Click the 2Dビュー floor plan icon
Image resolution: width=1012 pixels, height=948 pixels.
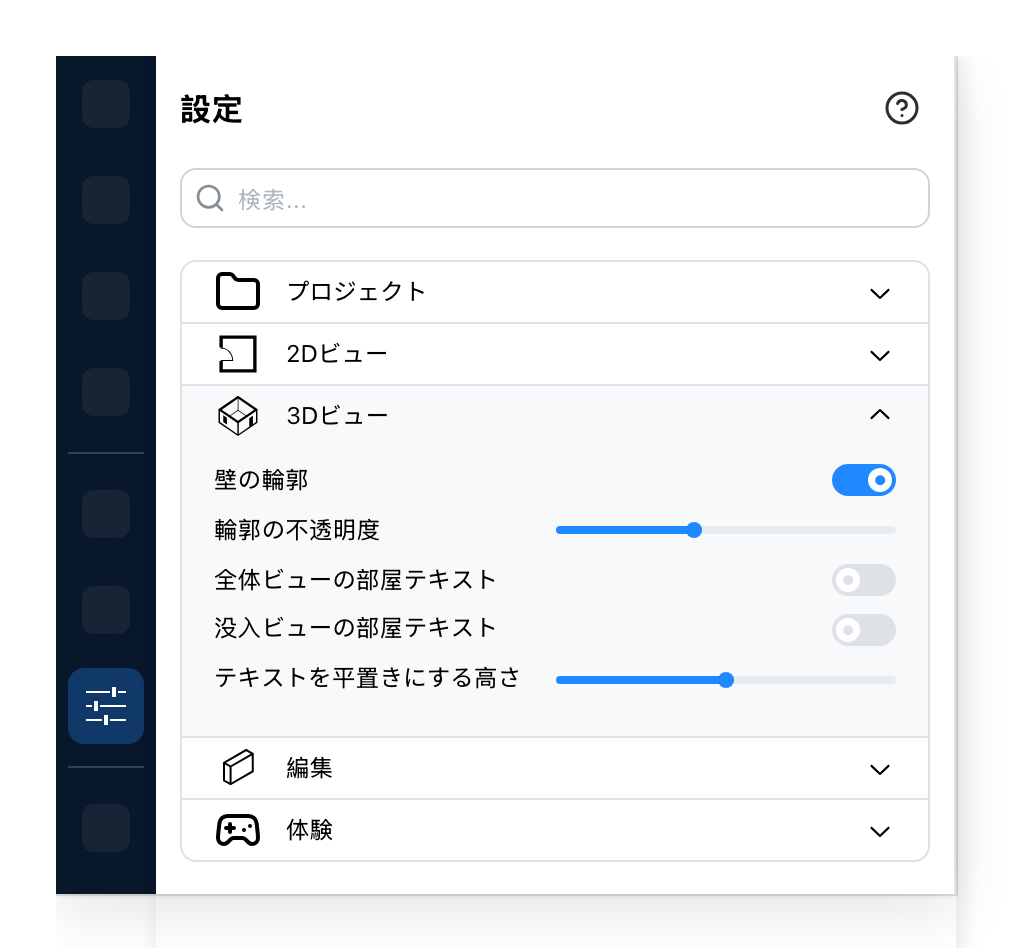pos(238,354)
